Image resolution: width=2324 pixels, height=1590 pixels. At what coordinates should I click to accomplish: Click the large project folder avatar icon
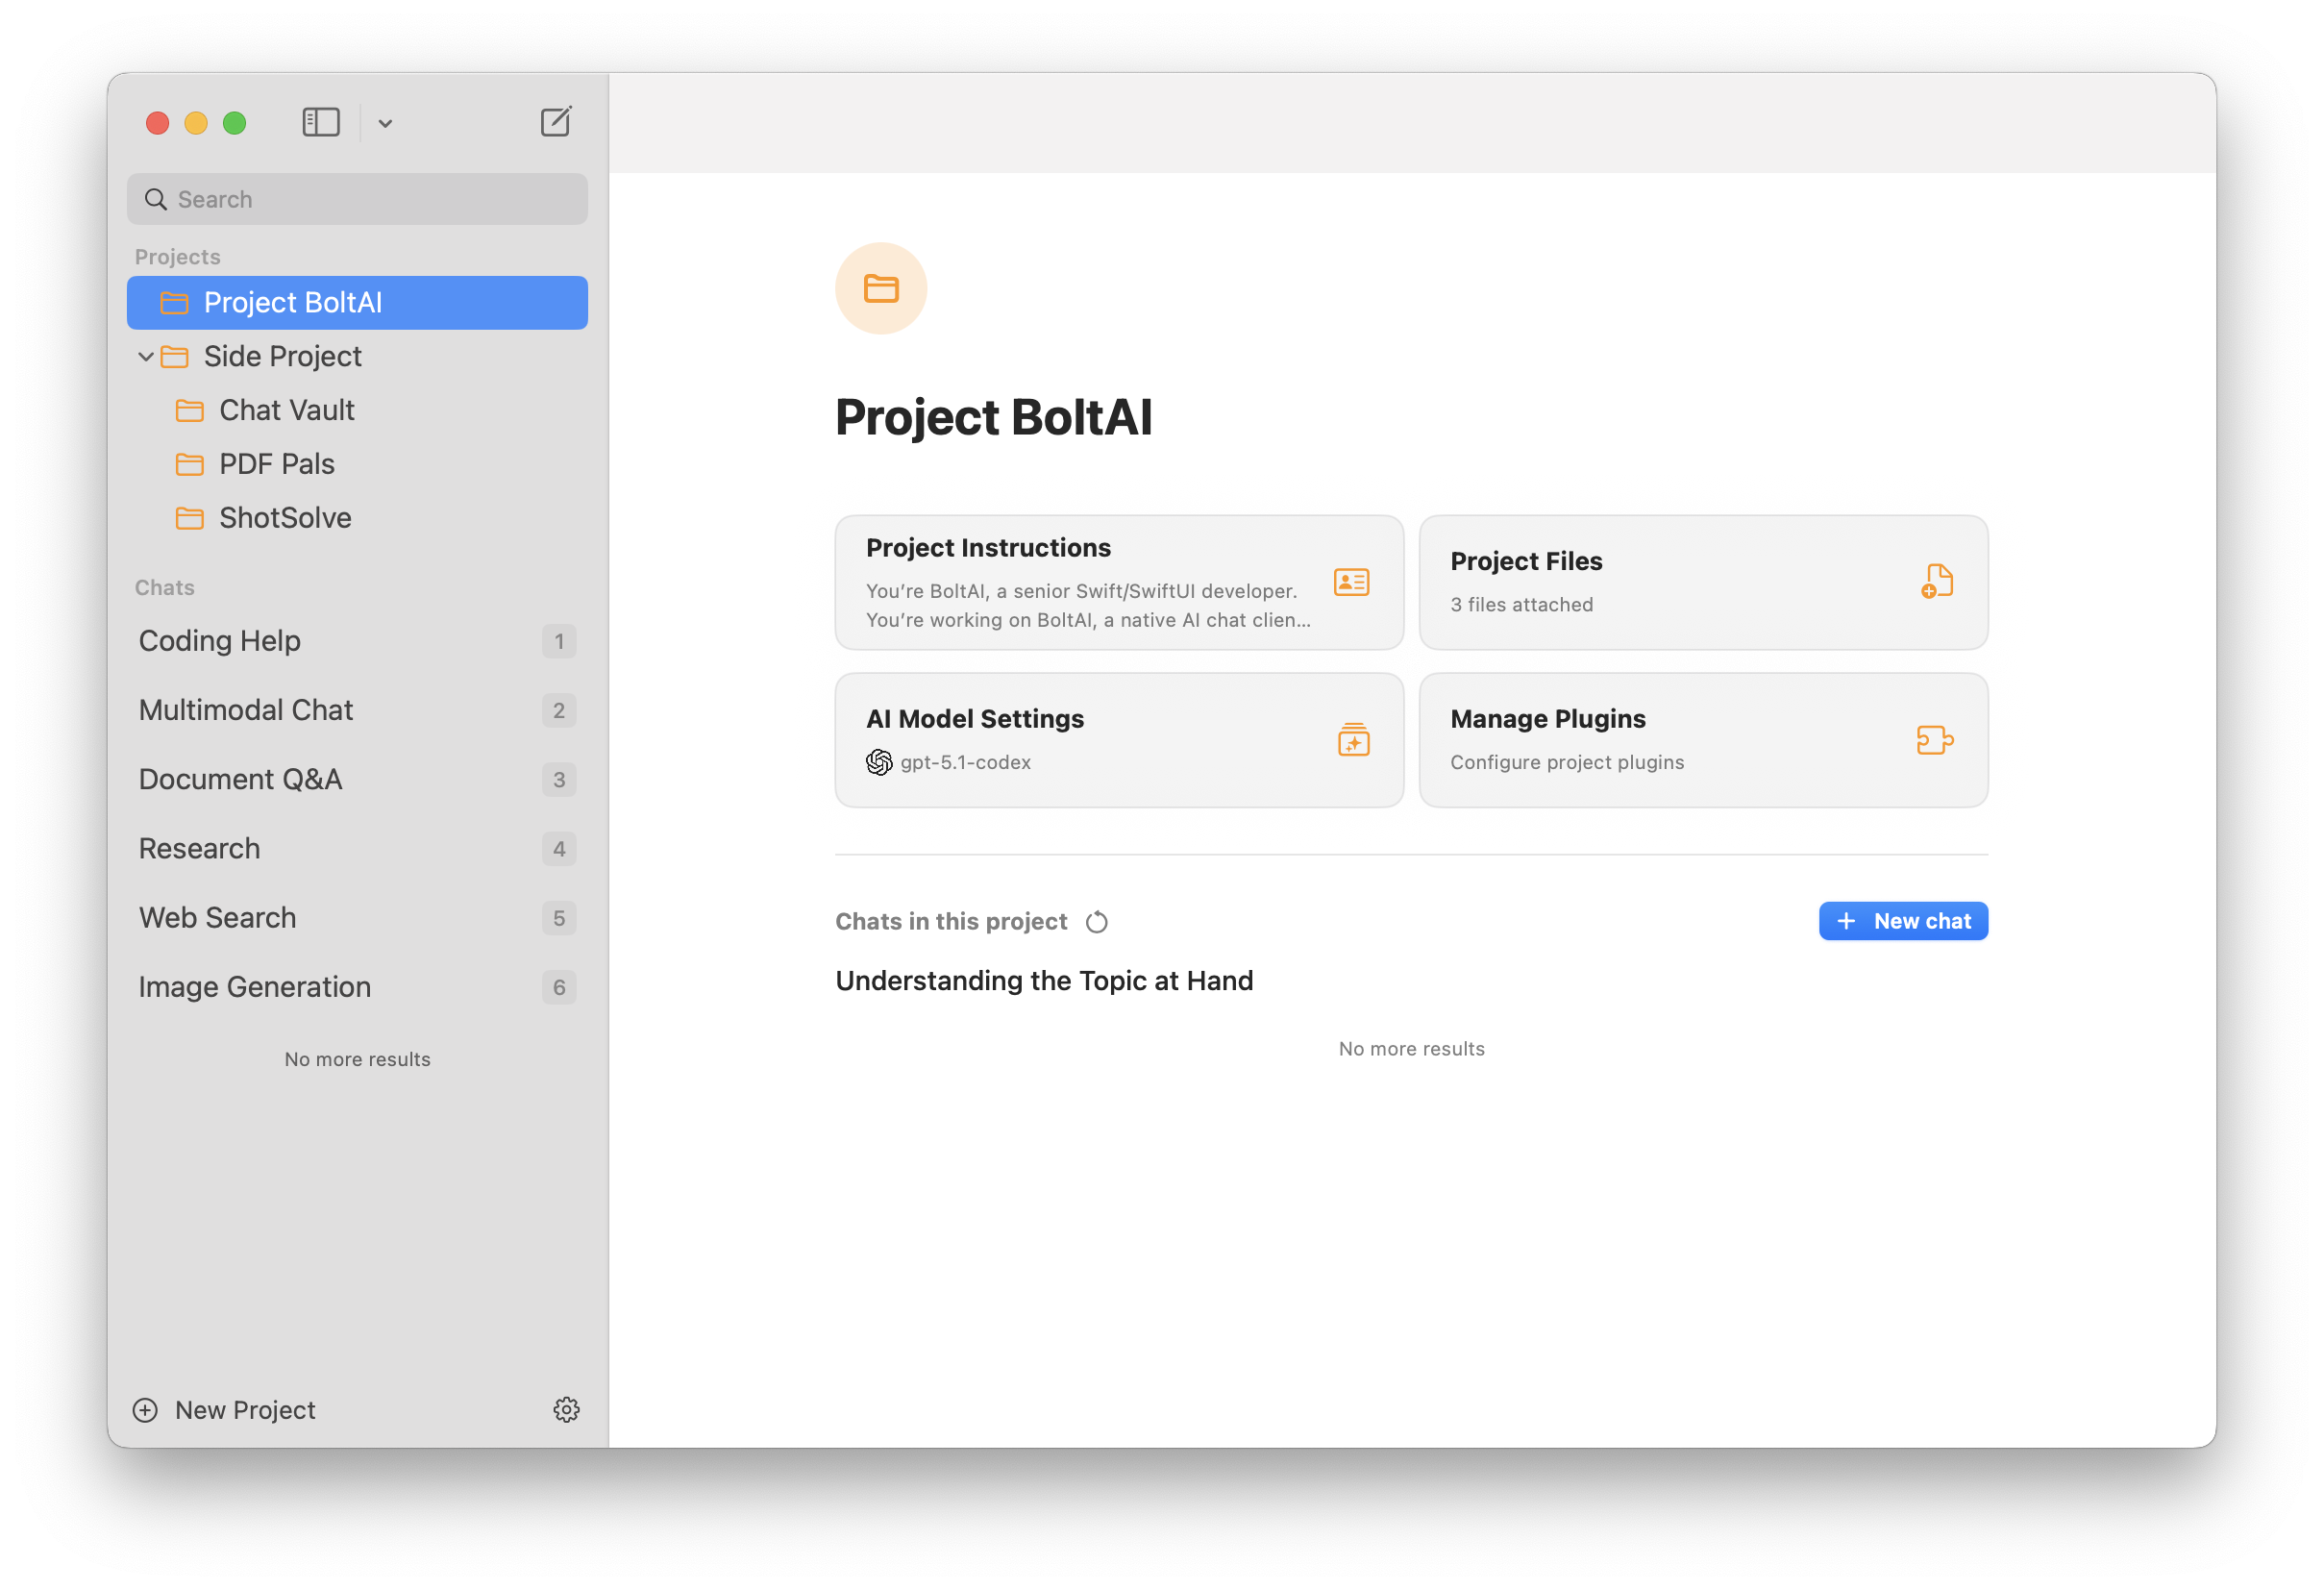tap(880, 288)
